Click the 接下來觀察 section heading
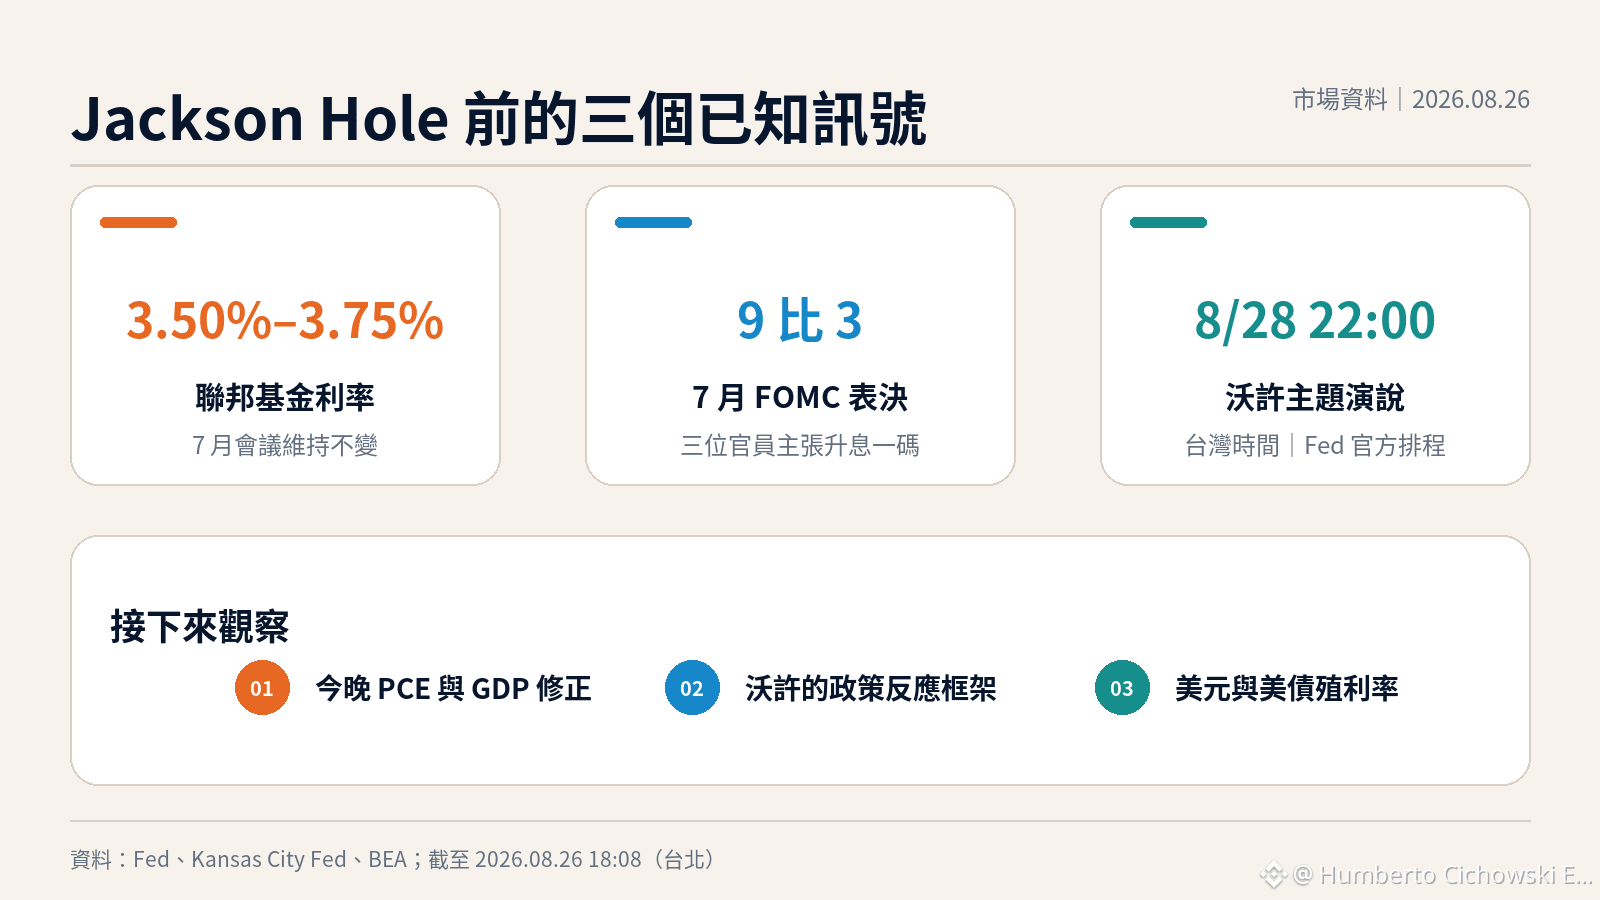This screenshot has width=1600, height=900. 199,627
